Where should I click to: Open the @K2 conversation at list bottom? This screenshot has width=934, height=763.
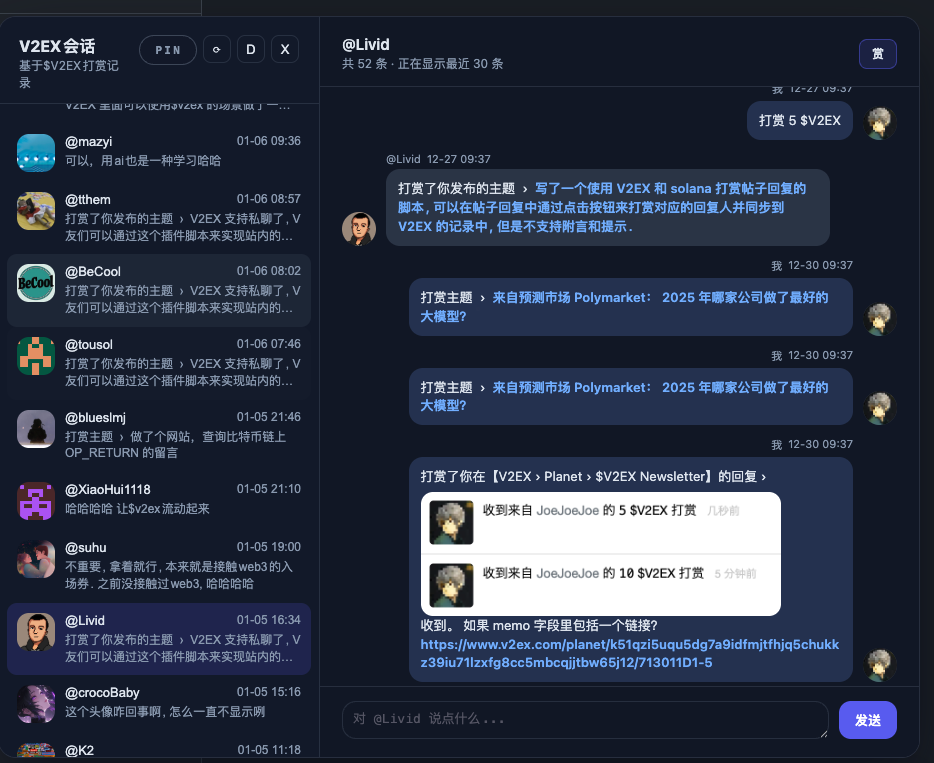[x=180, y=749]
